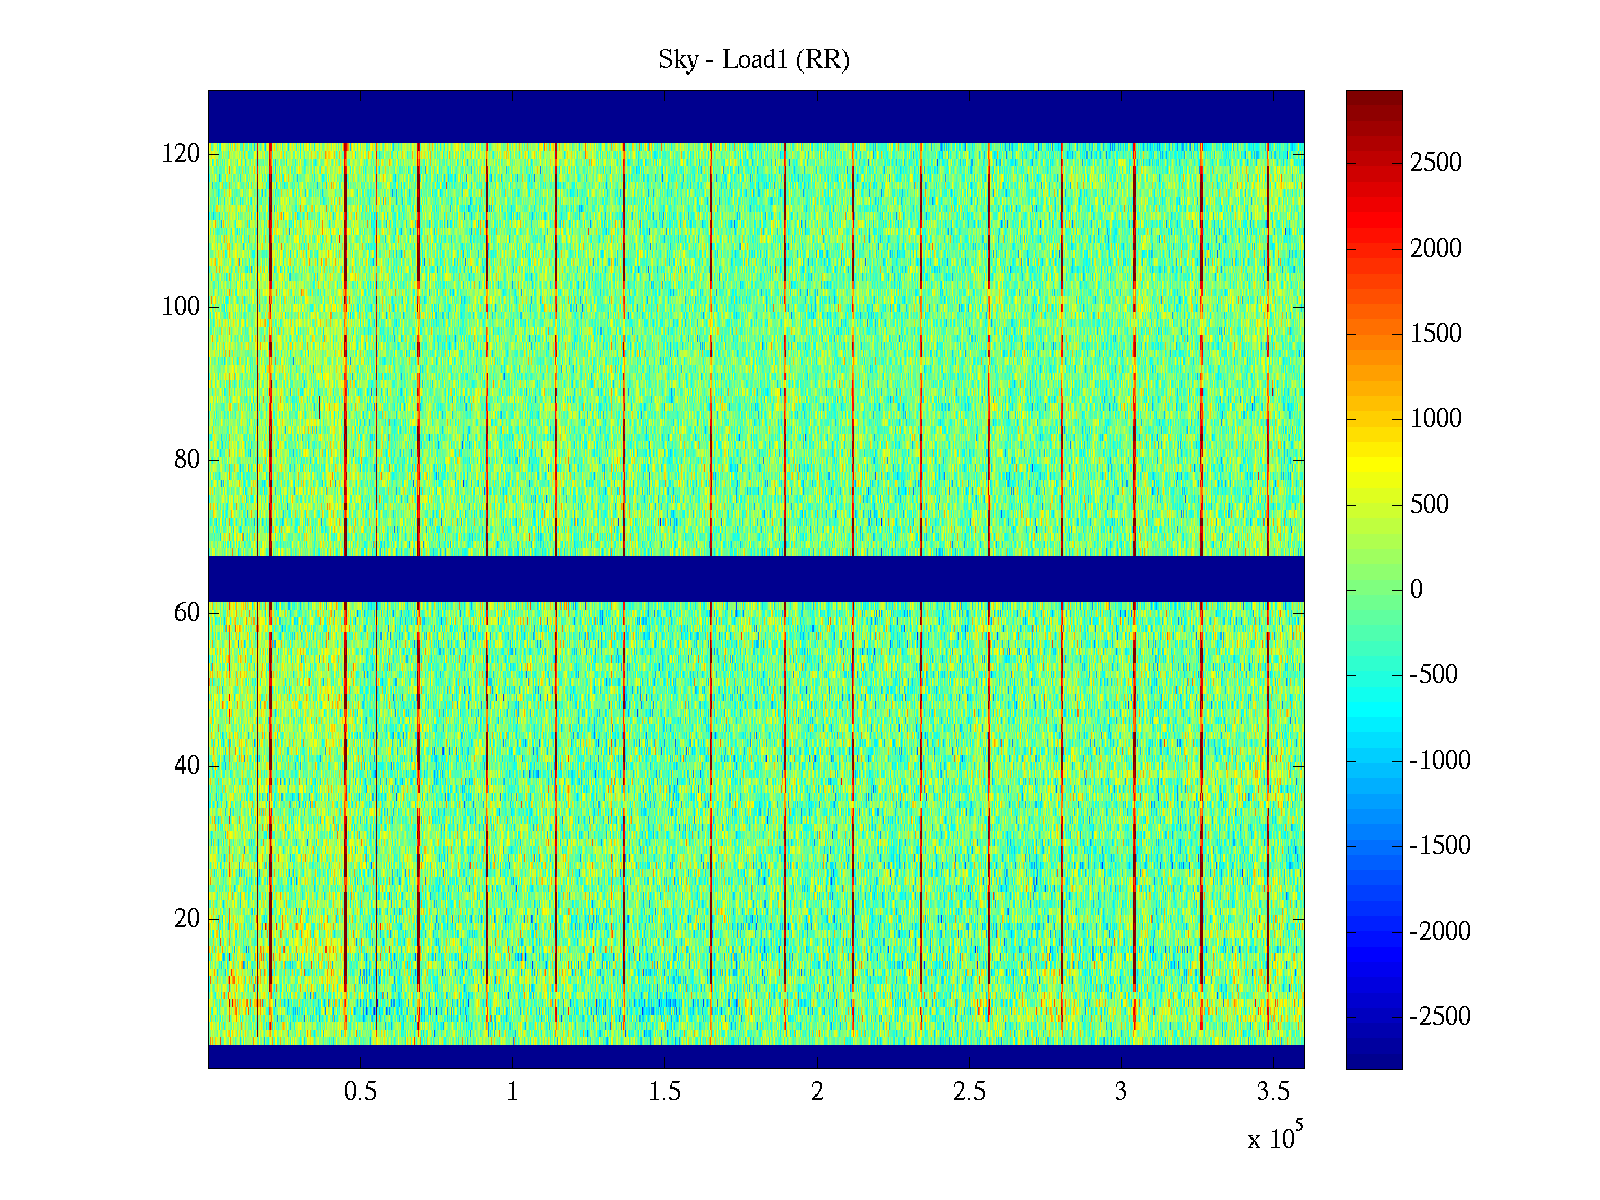Click the x-axis tick label 2.5

[x=969, y=1092]
